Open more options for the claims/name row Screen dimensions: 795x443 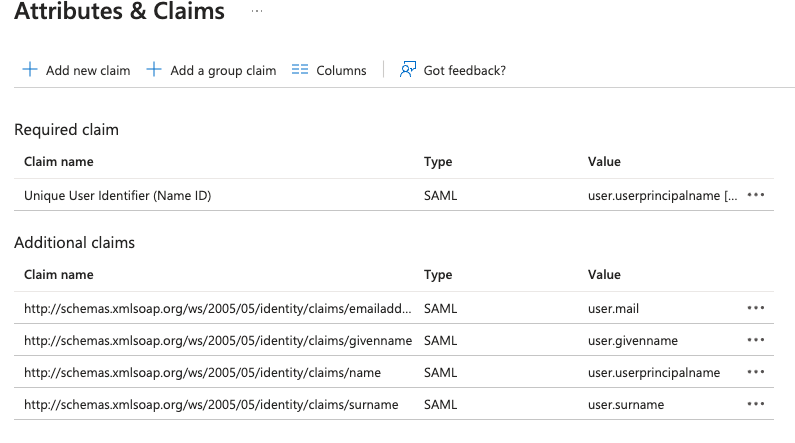[x=755, y=372]
